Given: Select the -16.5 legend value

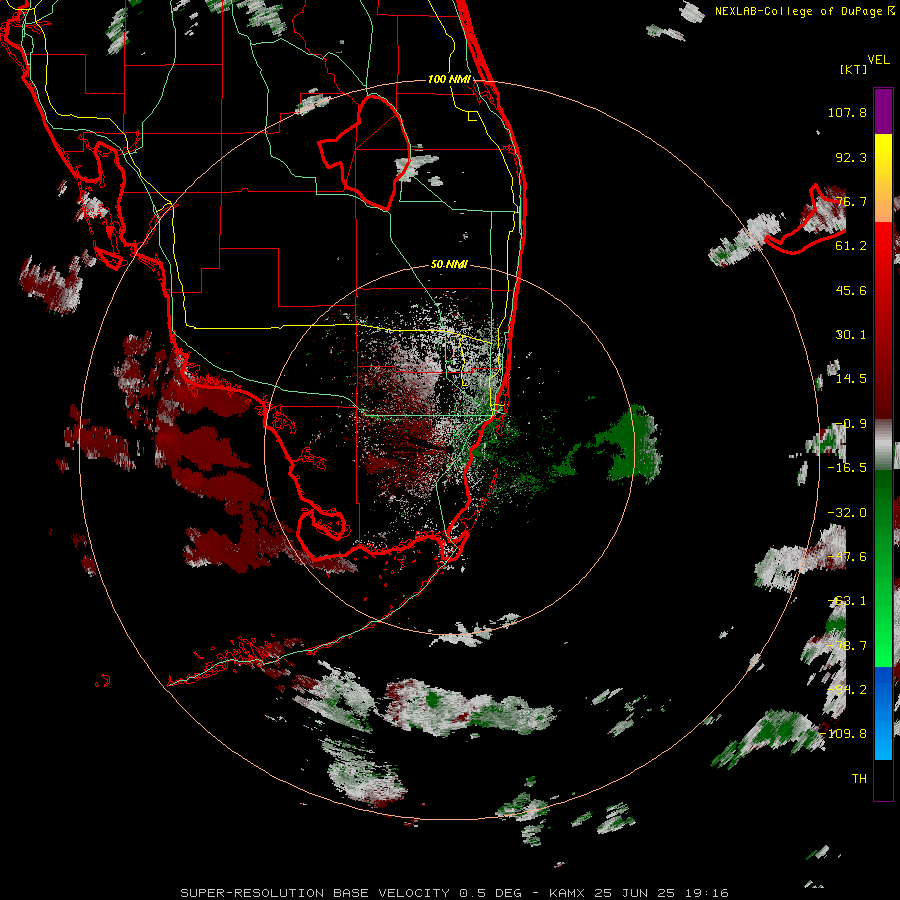Looking at the screenshot, I should point(847,468).
